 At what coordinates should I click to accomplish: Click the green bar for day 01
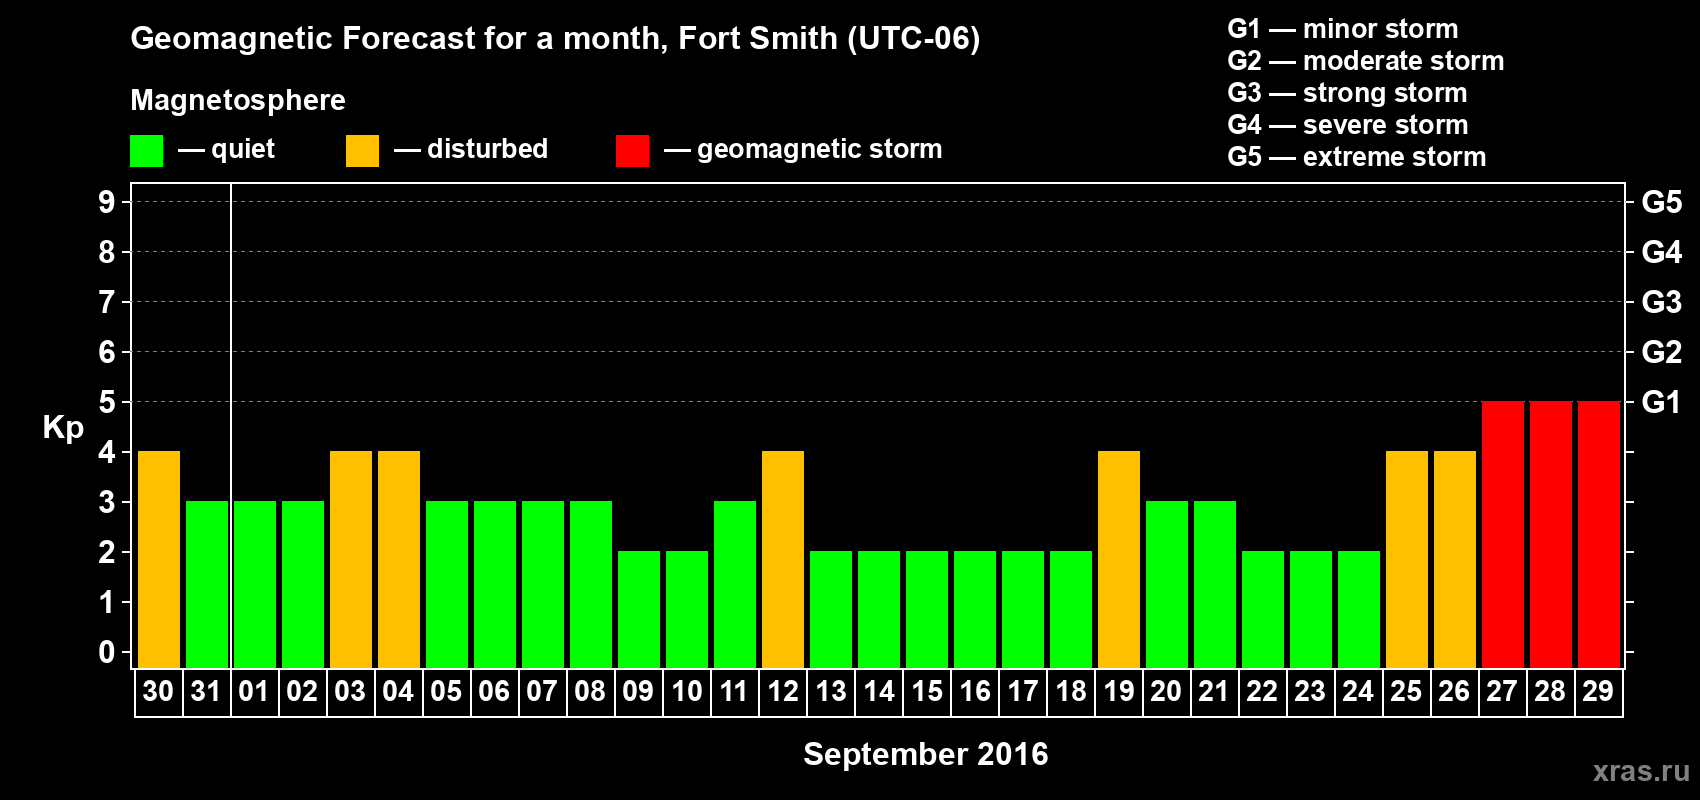pos(255,584)
